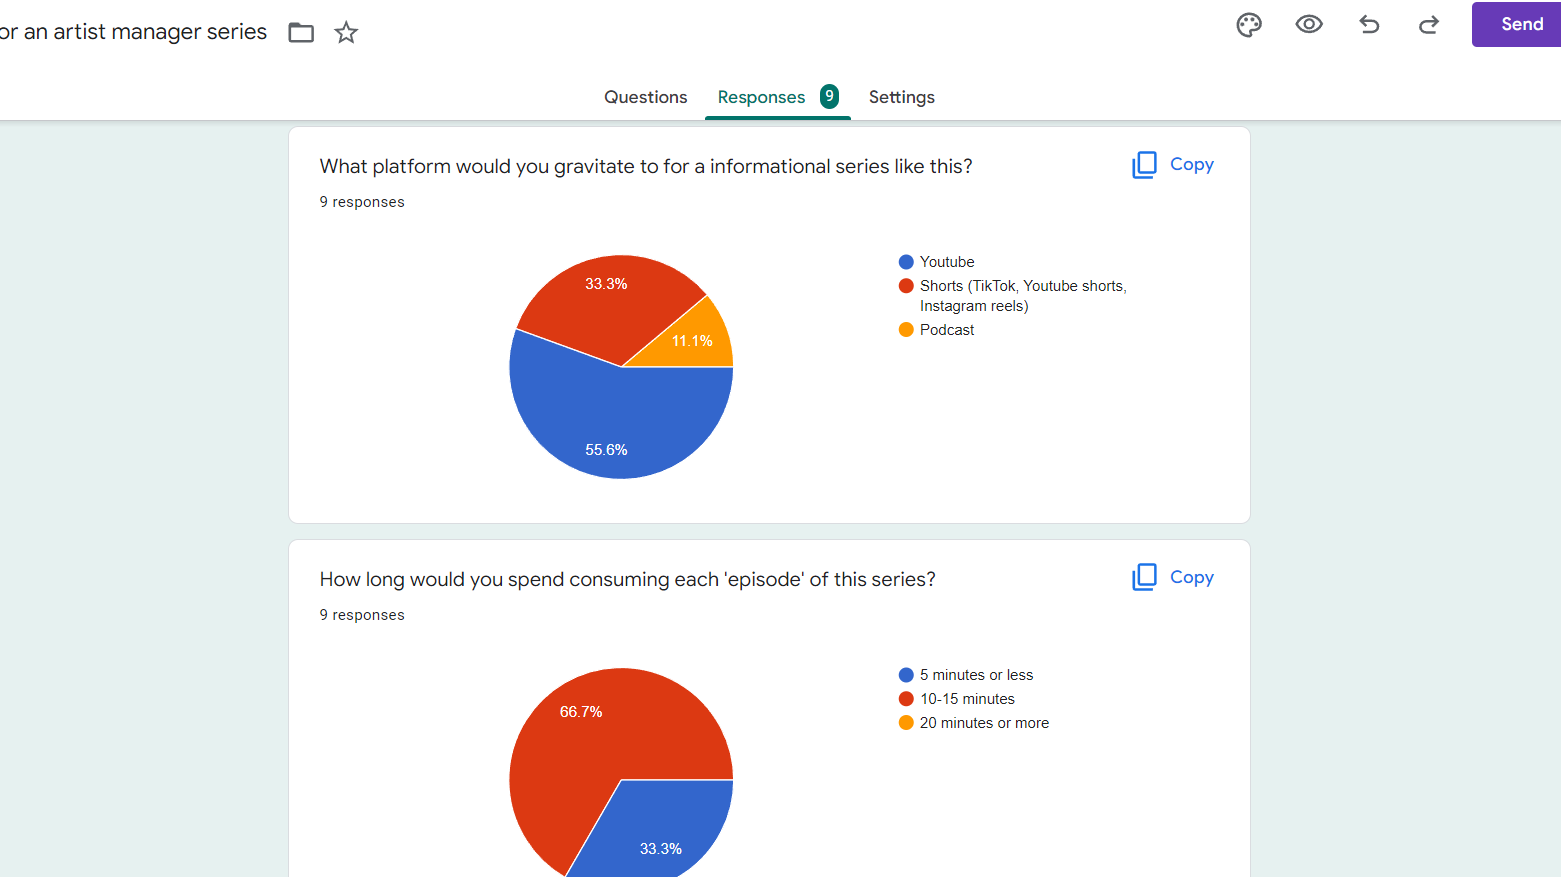The height and width of the screenshot is (877, 1561).
Task: Go to the Settings tab
Action: click(x=901, y=97)
